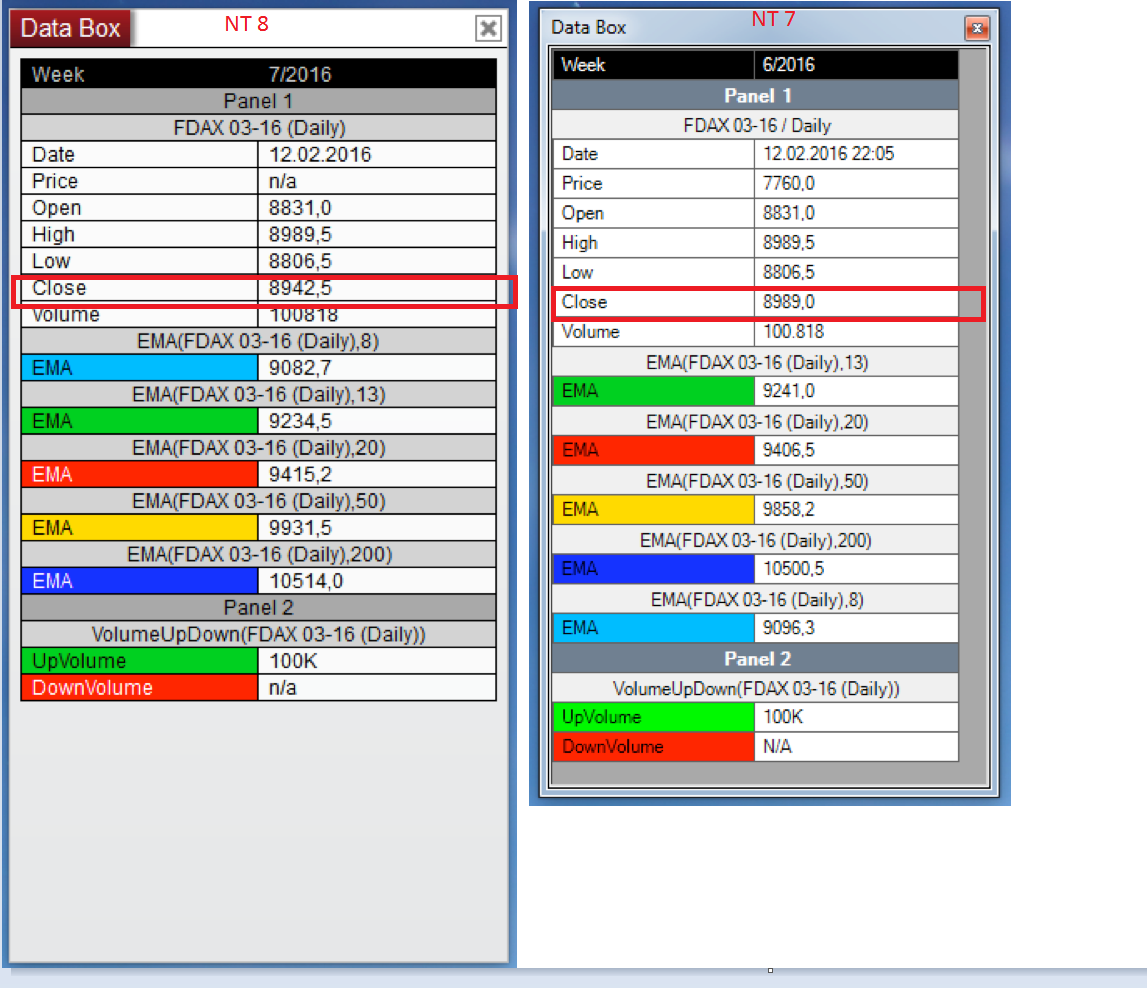1147x988 pixels.
Task: Click Price value 7760,0 in NT 7
Action: 856,184
